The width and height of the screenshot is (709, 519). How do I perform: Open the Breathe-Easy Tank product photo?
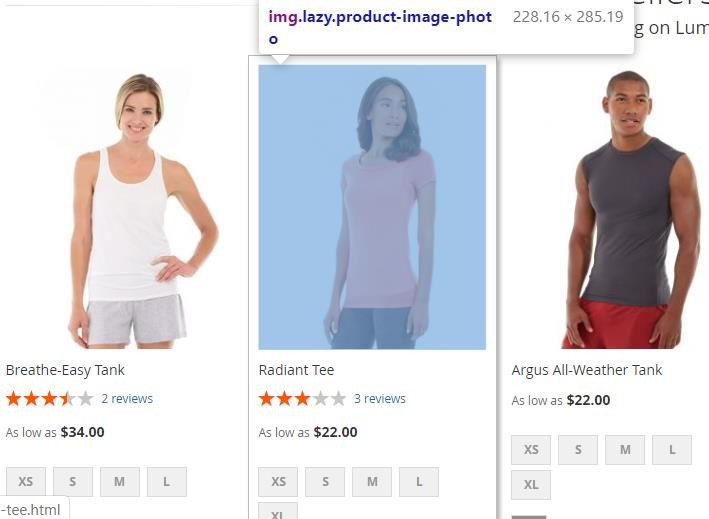click(119, 207)
